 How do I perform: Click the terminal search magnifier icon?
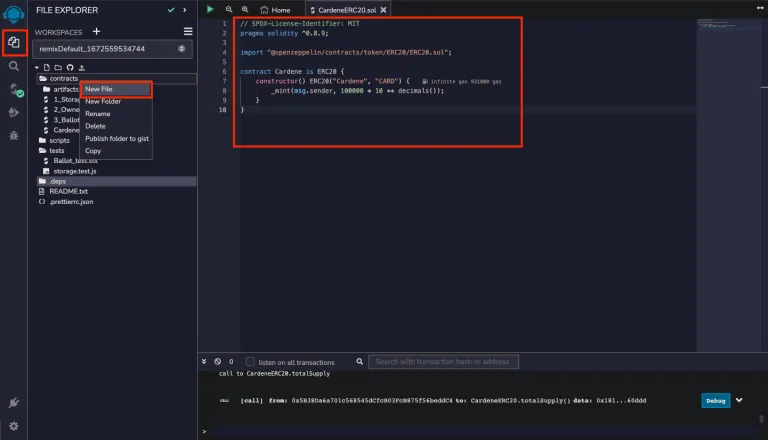click(x=360, y=362)
